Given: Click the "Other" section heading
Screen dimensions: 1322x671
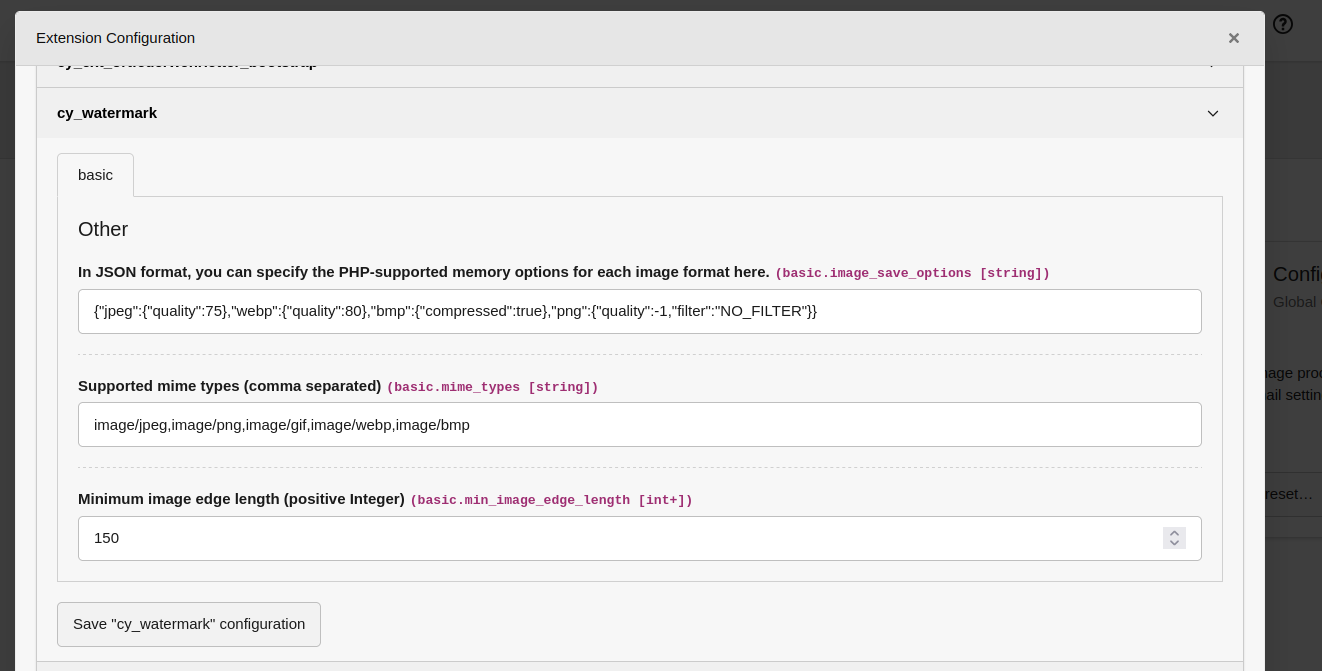Looking at the screenshot, I should pyautogui.click(x=103, y=229).
